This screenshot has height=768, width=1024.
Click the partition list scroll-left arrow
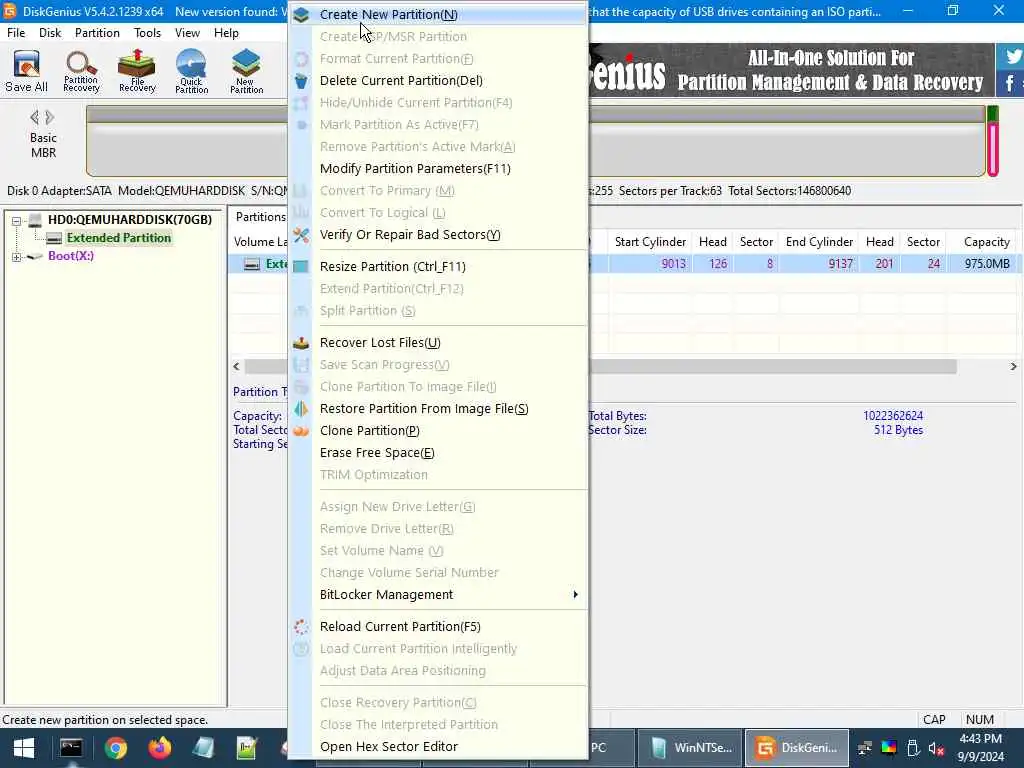click(236, 366)
